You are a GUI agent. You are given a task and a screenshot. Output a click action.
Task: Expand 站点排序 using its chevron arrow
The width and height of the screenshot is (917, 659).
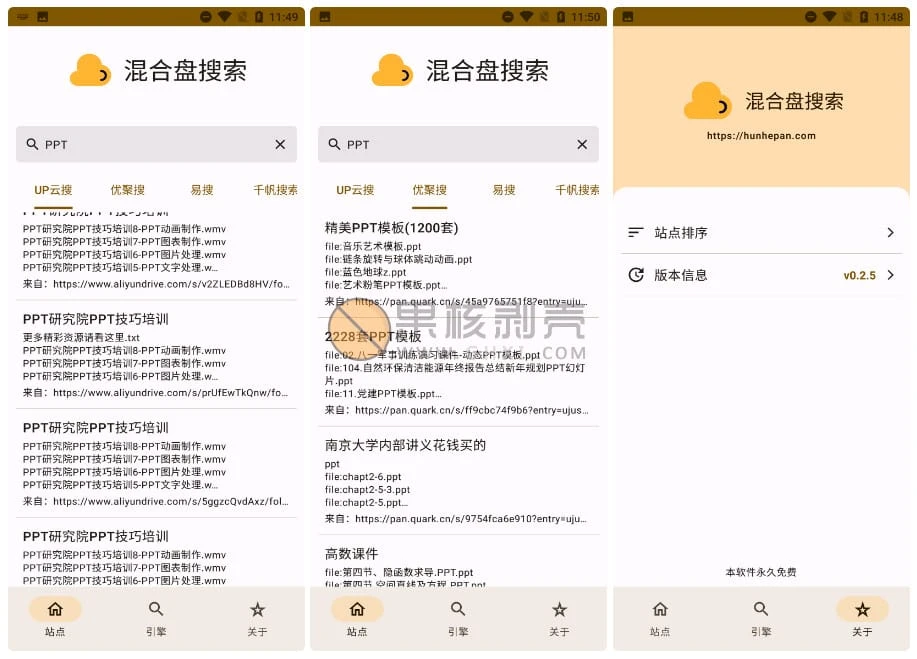[890, 232]
